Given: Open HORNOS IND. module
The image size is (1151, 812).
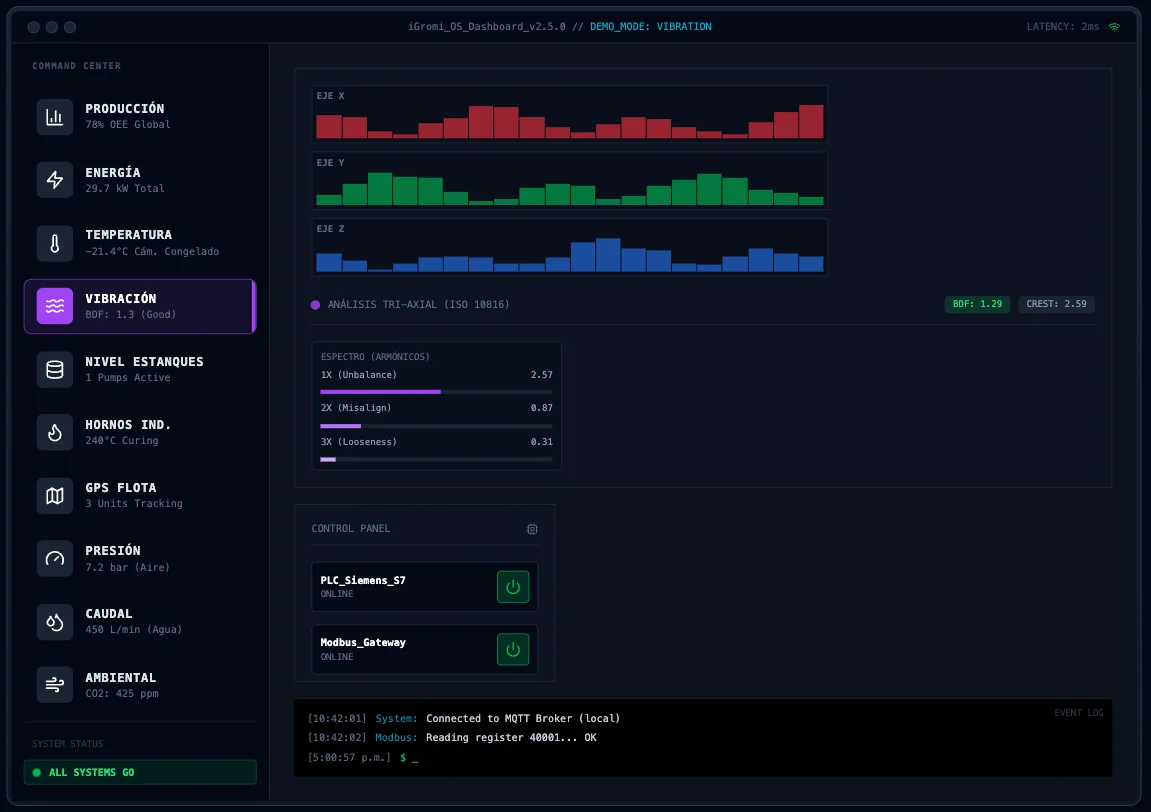Looking at the screenshot, I should click(x=140, y=432).
